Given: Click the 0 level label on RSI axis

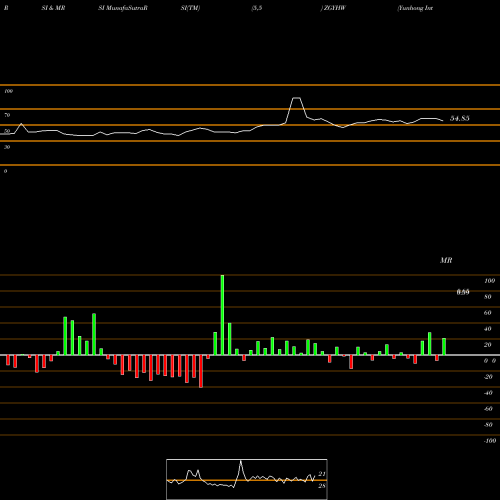Looking at the screenshot, I should (5, 171).
